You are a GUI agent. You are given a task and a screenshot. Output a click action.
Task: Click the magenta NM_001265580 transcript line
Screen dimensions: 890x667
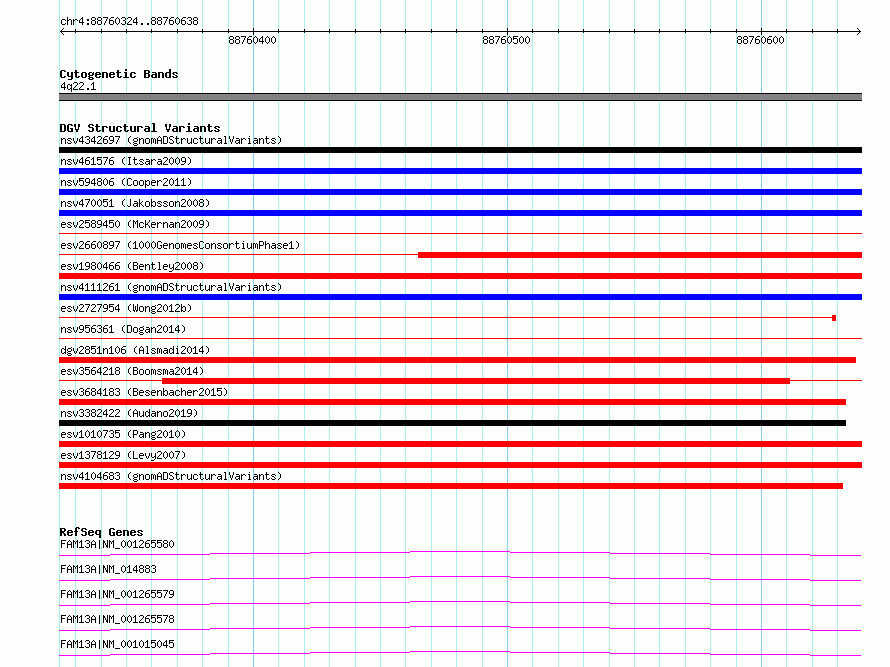(x=460, y=553)
